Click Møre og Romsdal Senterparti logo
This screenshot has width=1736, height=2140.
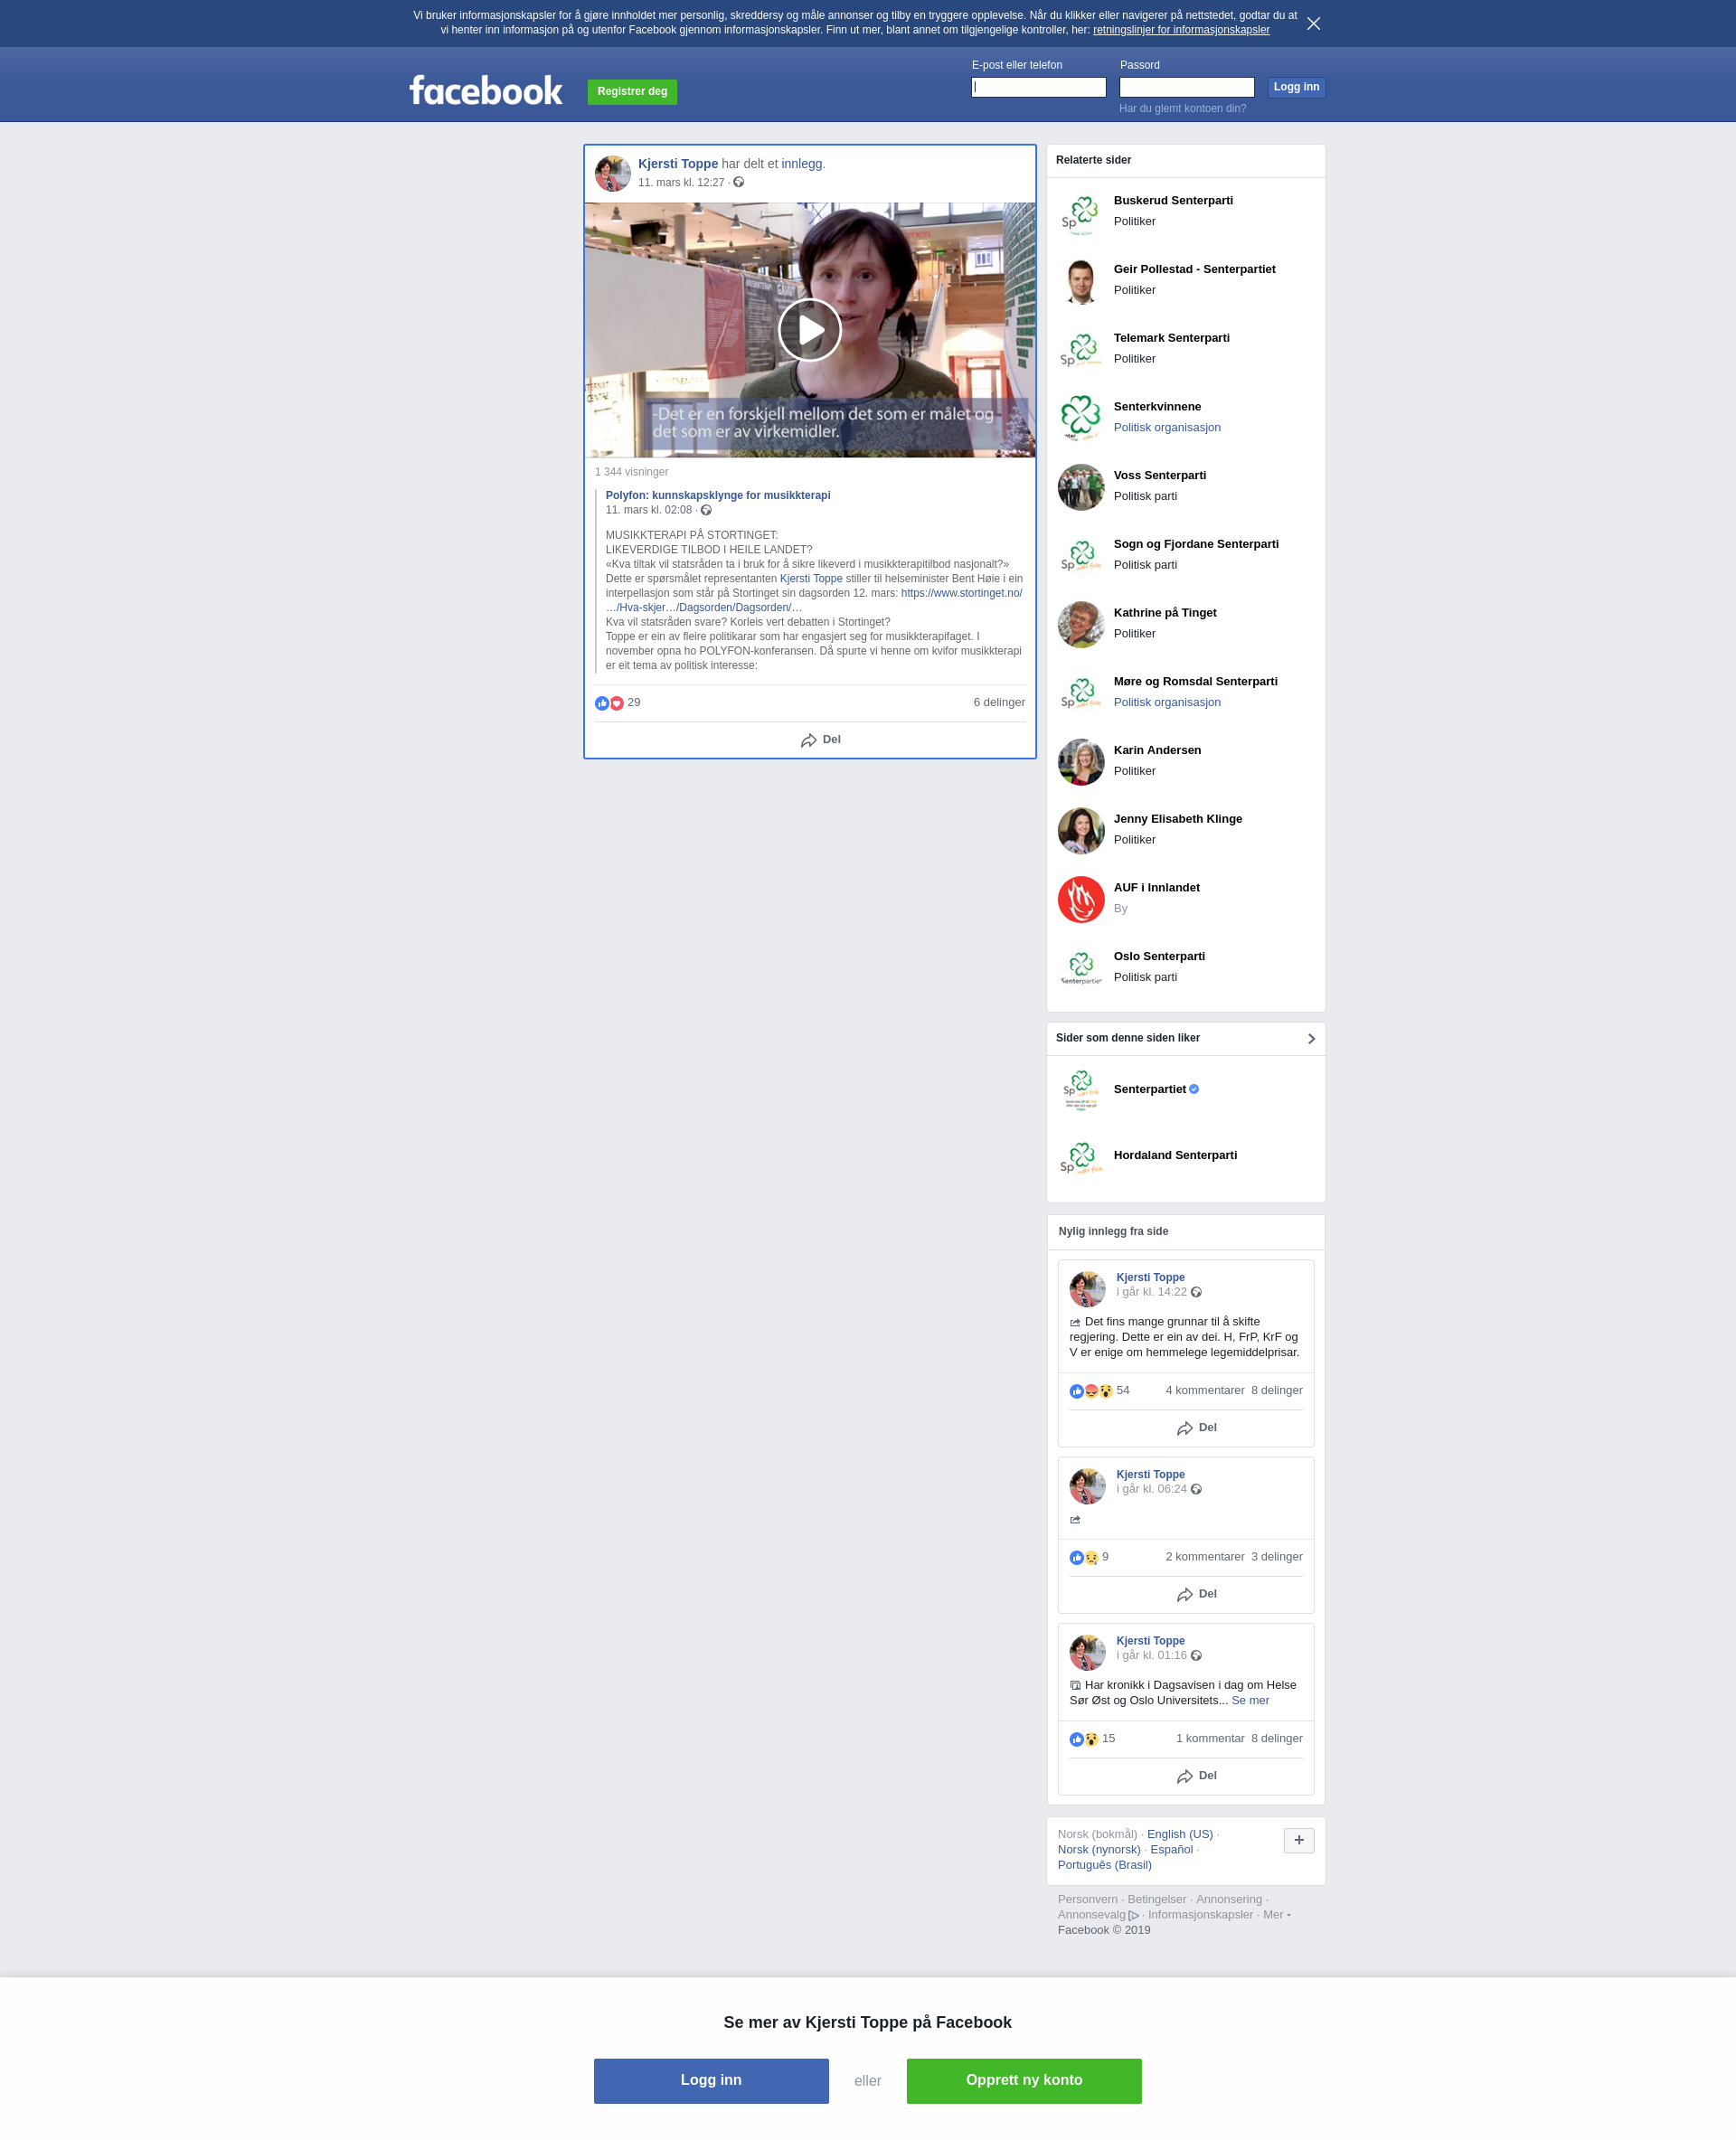[1081, 694]
